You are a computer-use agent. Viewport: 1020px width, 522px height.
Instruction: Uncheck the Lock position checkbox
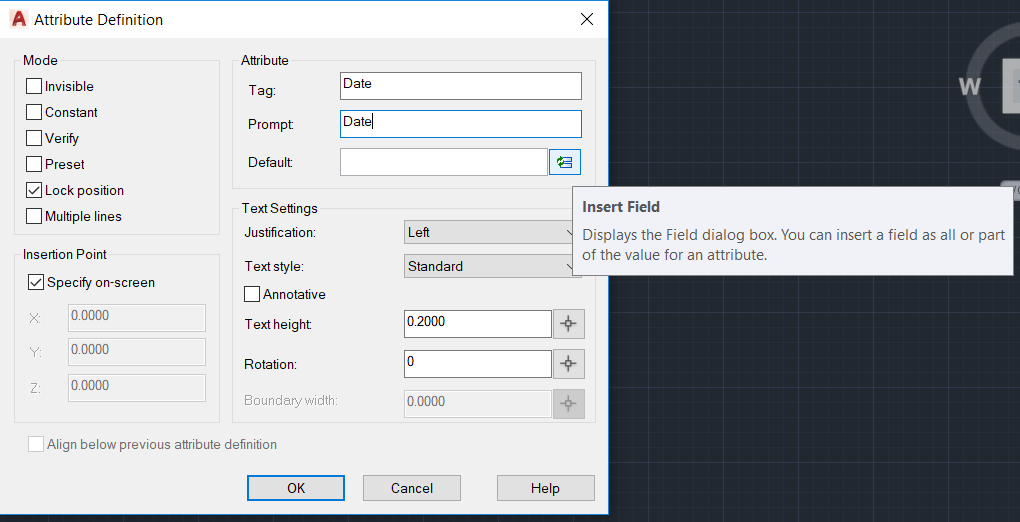click(x=34, y=191)
